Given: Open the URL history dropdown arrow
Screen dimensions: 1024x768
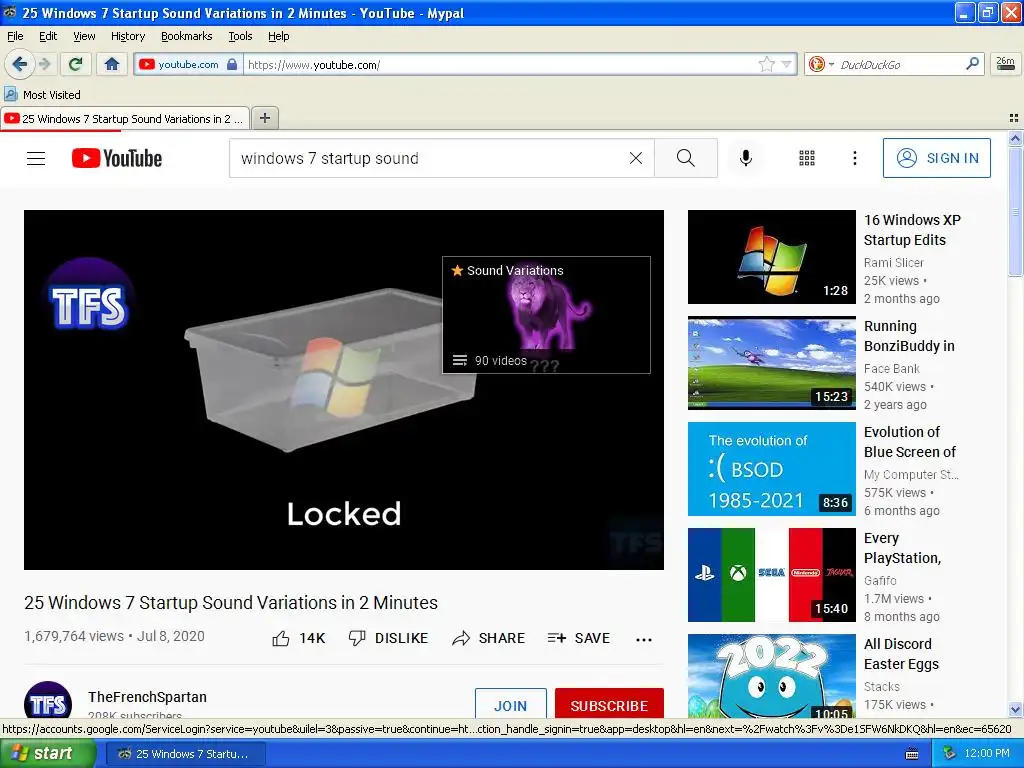Looking at the screenshot, I should click(x=786, y=64).
